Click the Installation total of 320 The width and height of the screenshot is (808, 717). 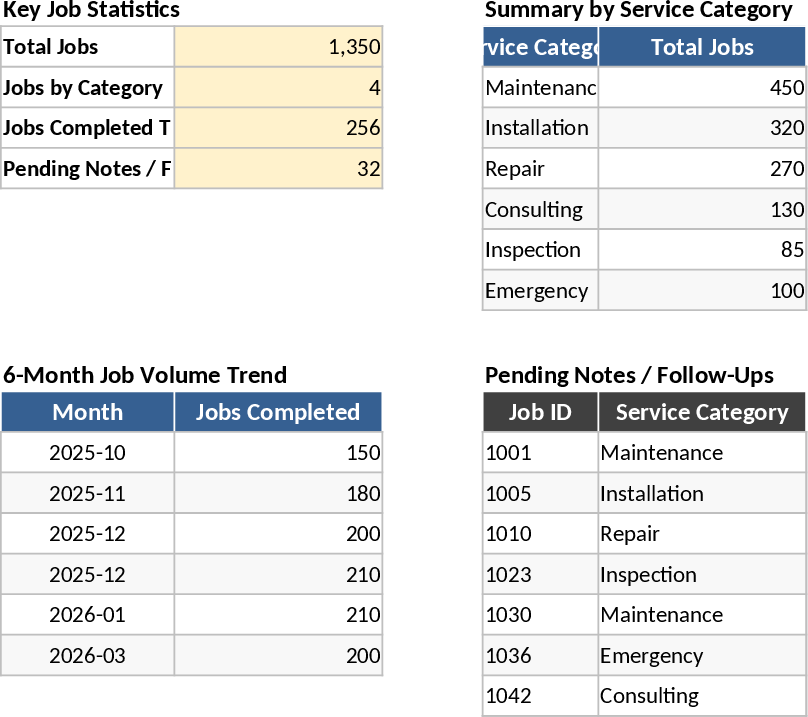click(x=702, y=128)
